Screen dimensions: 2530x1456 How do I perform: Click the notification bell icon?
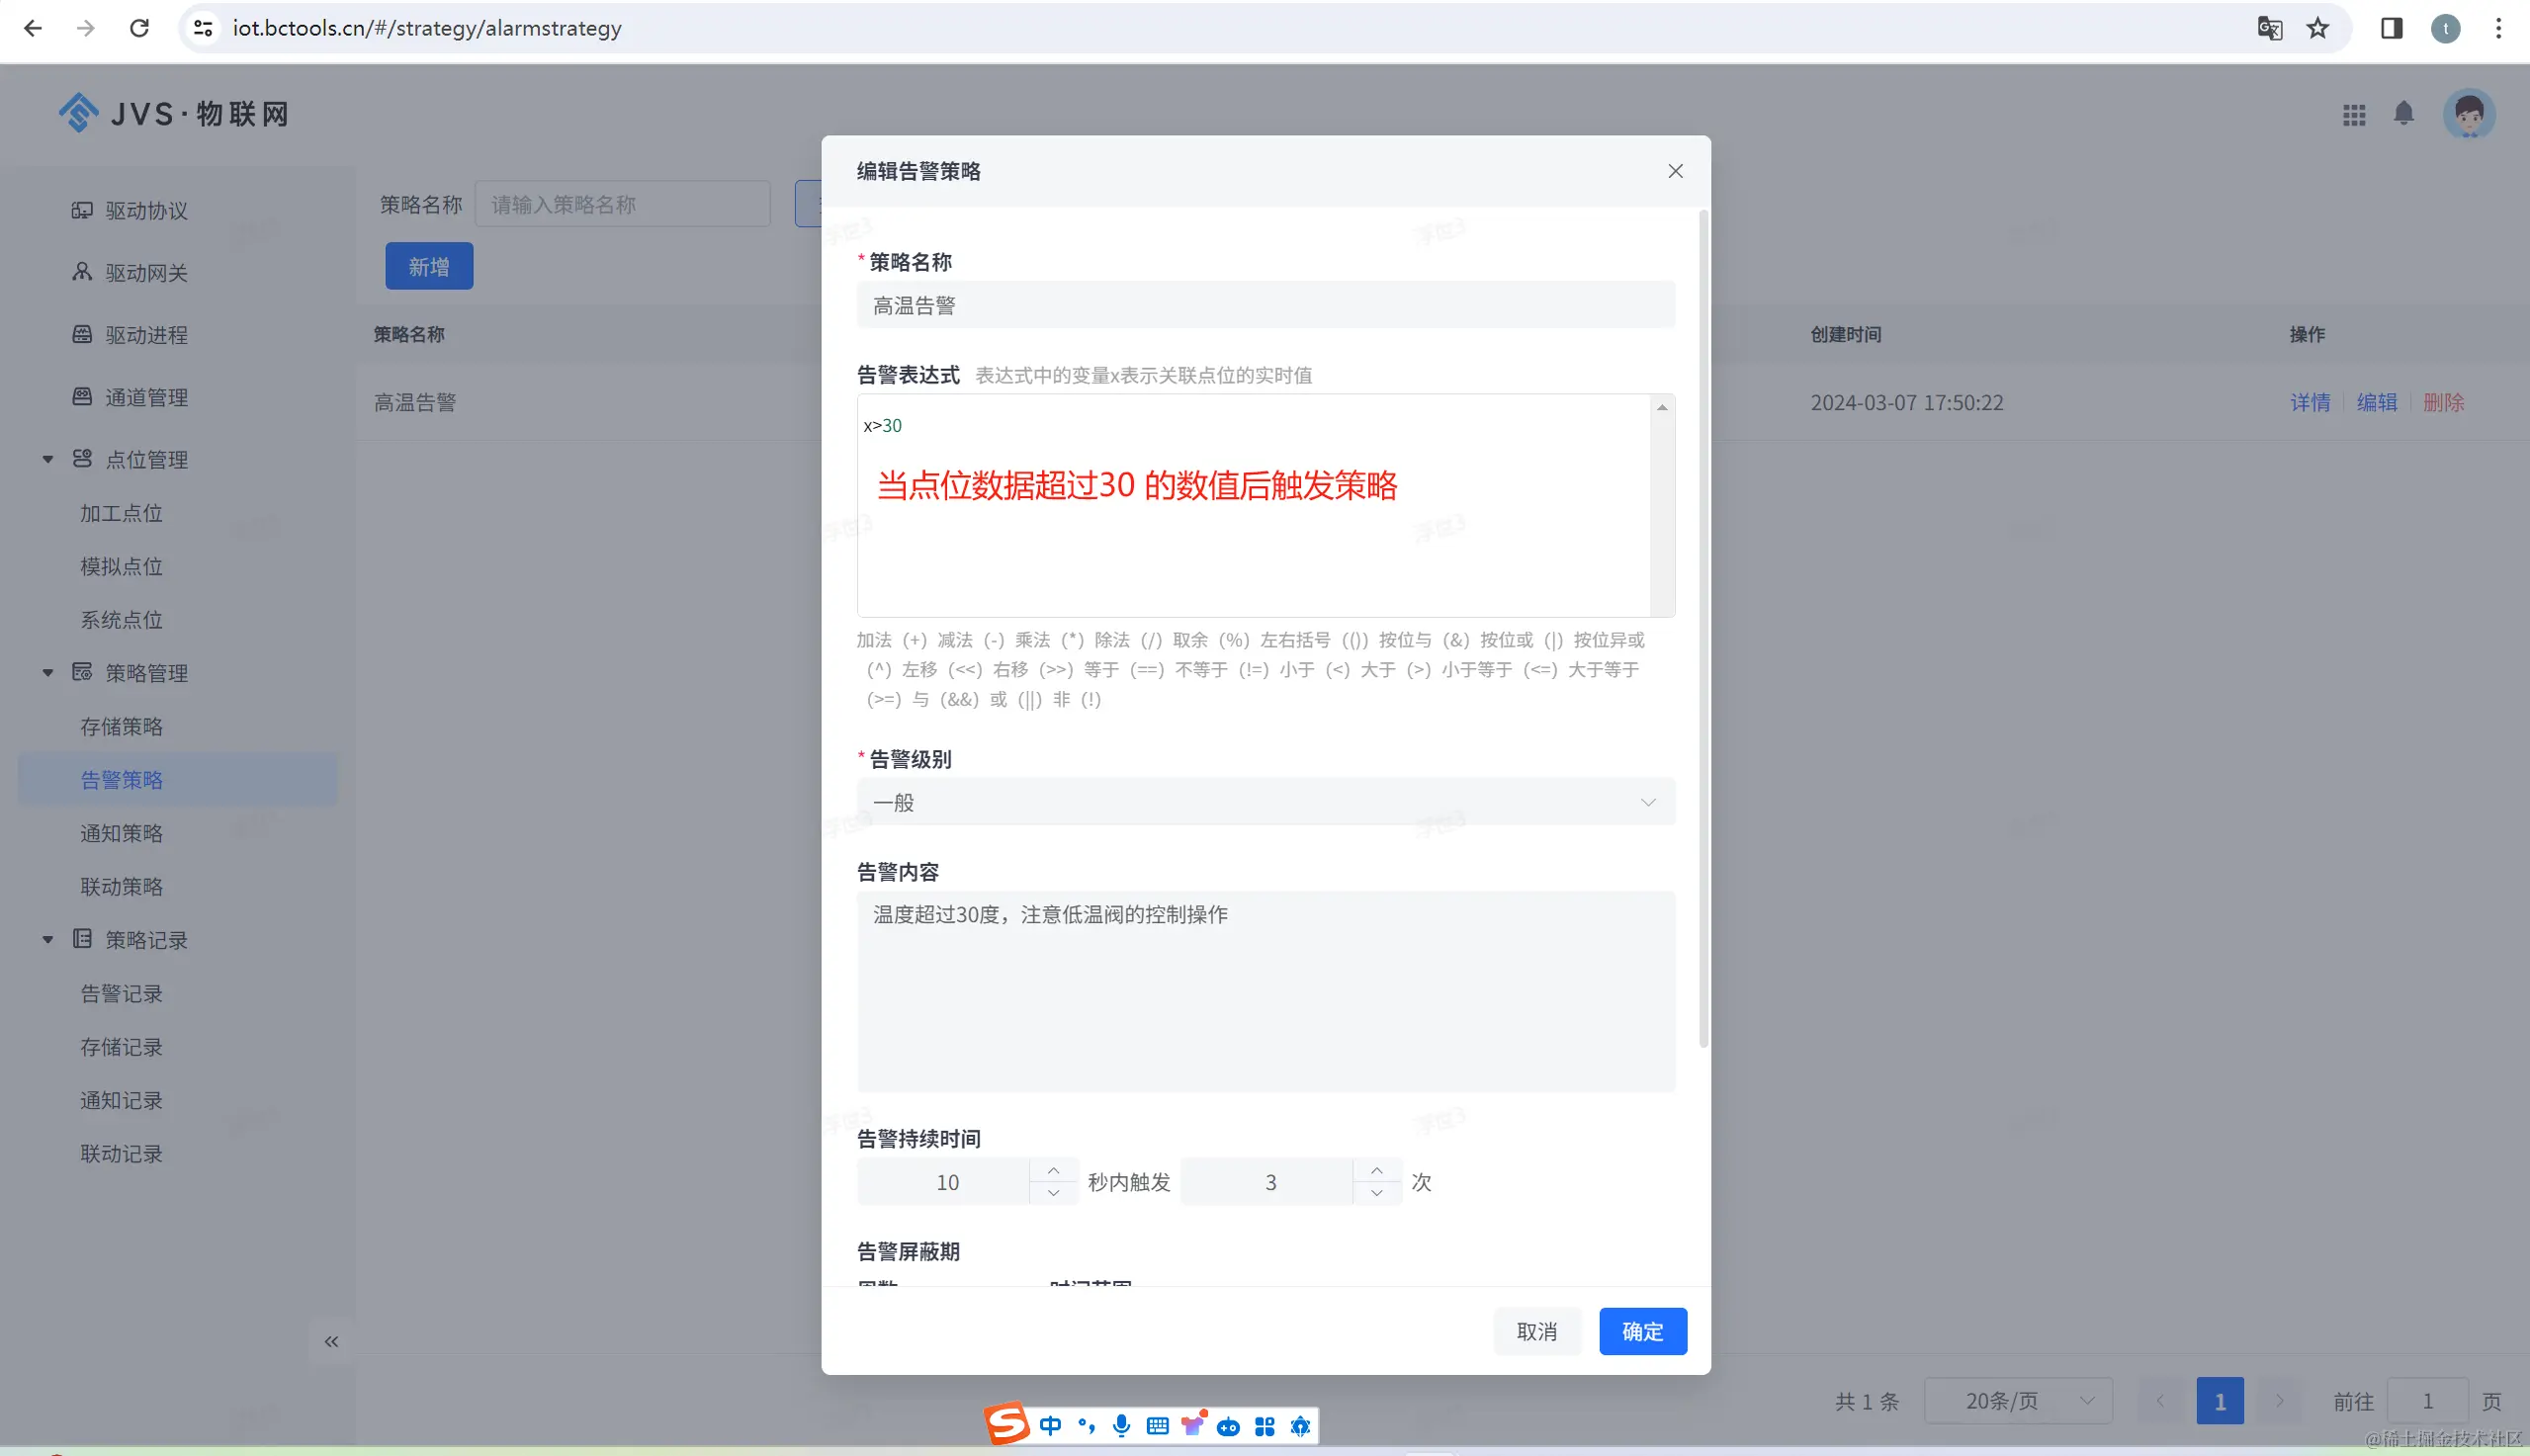[2403, 114]
